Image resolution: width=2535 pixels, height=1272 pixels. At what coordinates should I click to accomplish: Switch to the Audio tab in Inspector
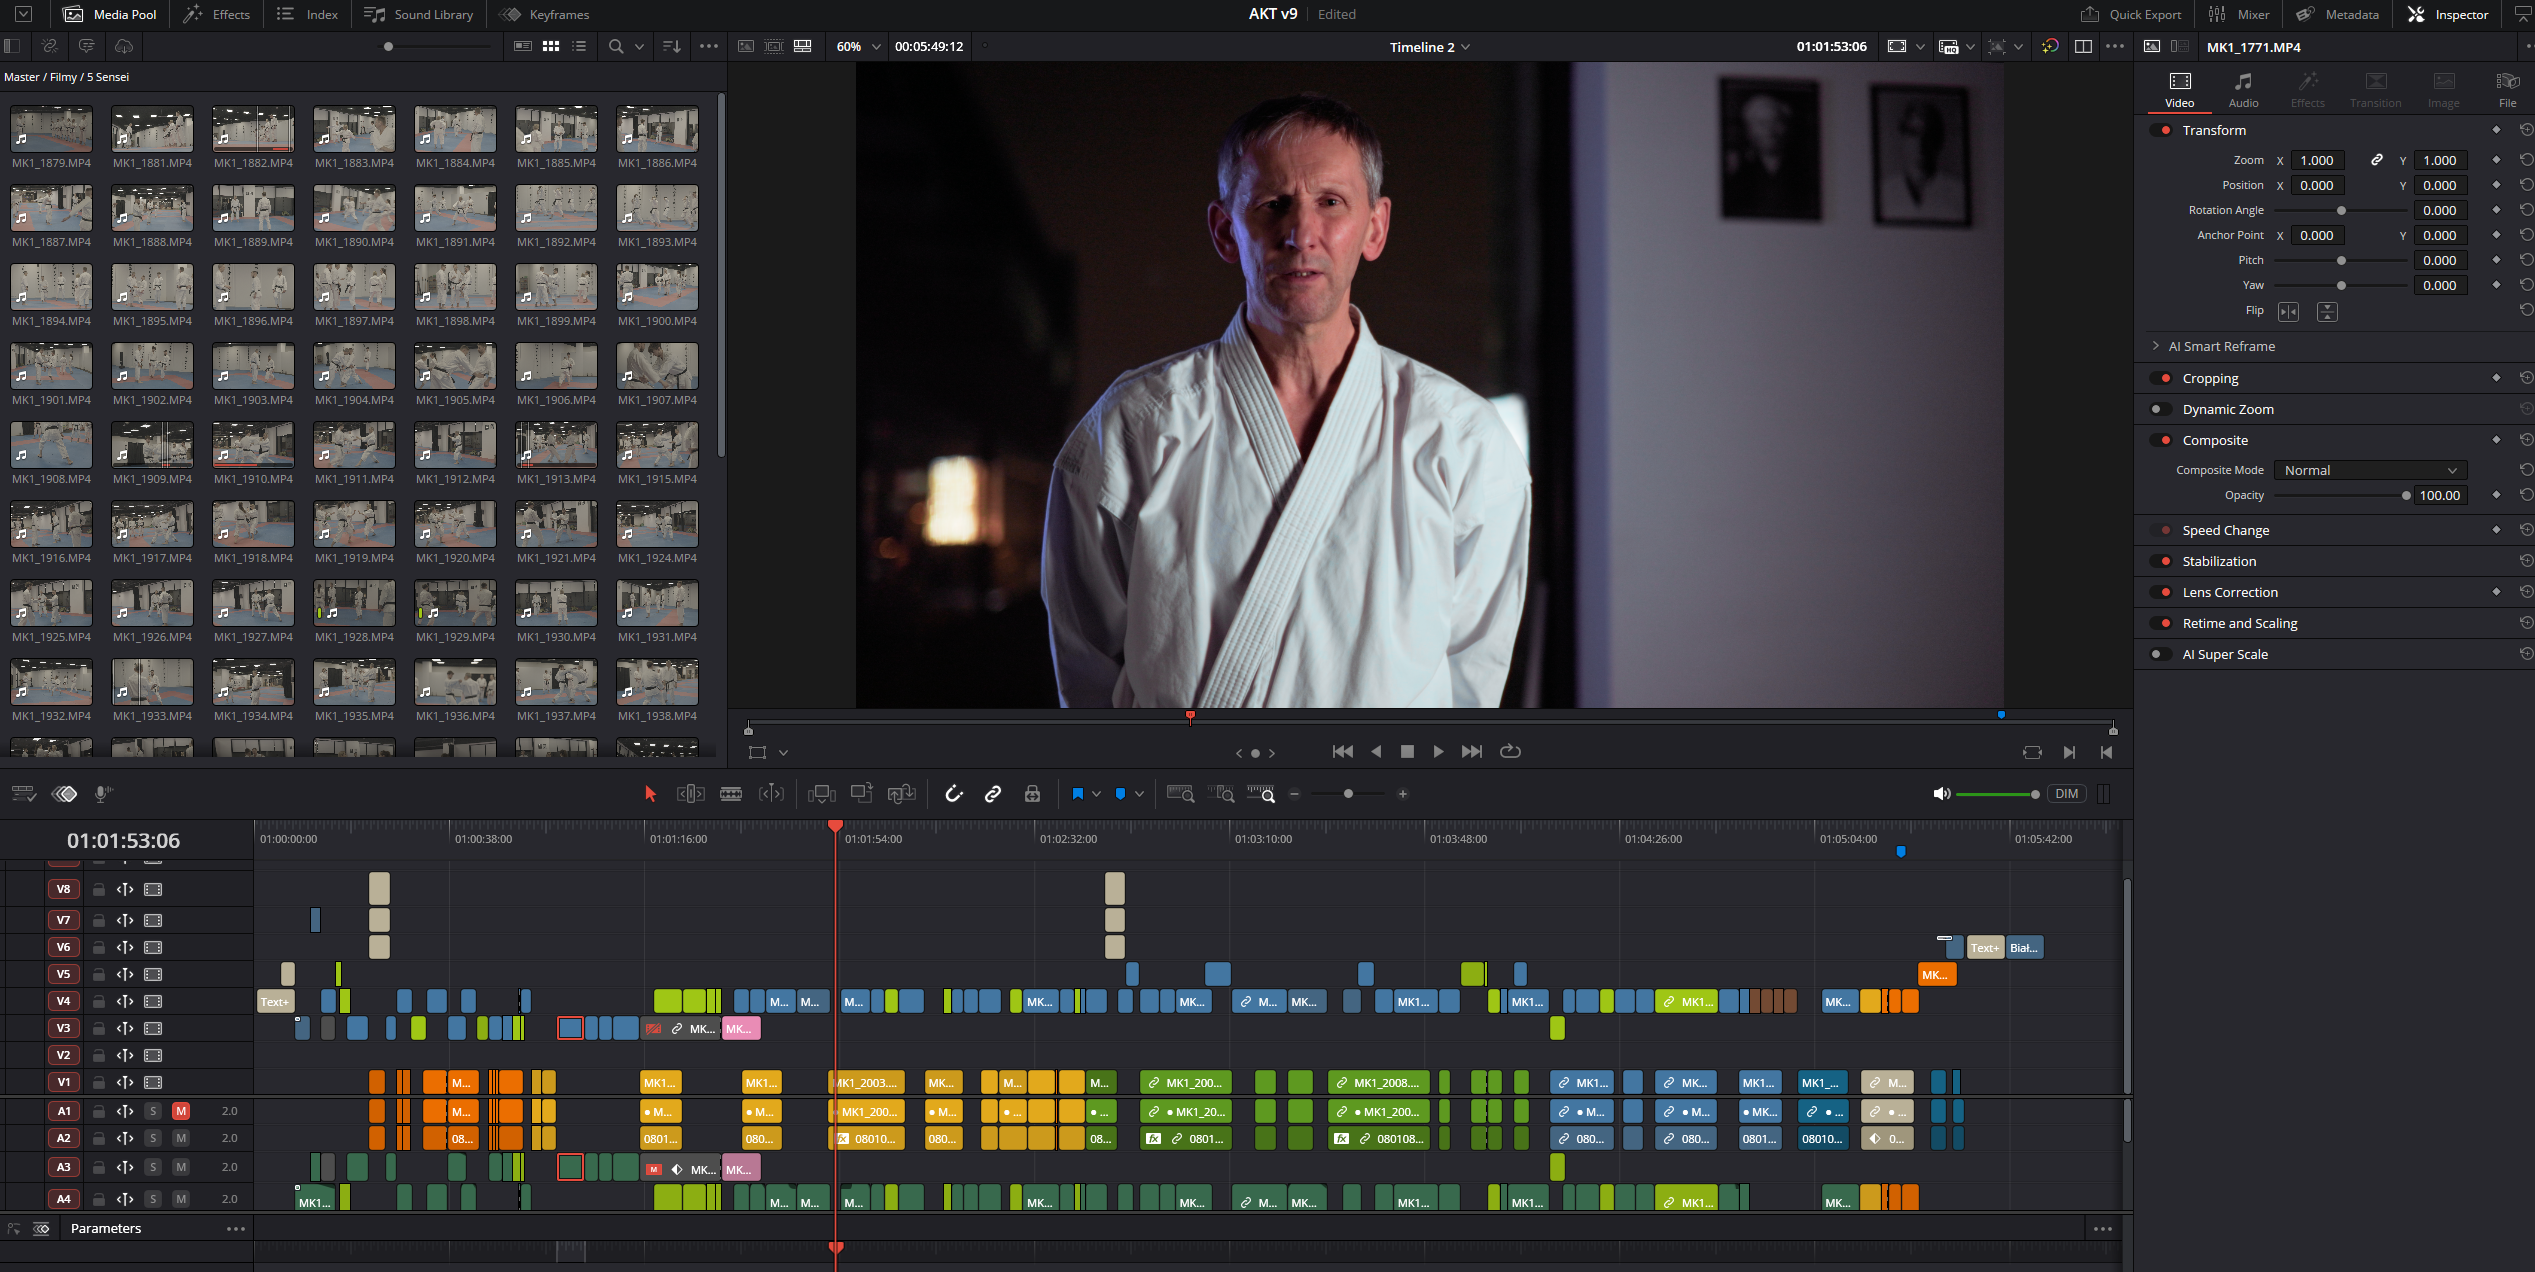point(2243,89)
